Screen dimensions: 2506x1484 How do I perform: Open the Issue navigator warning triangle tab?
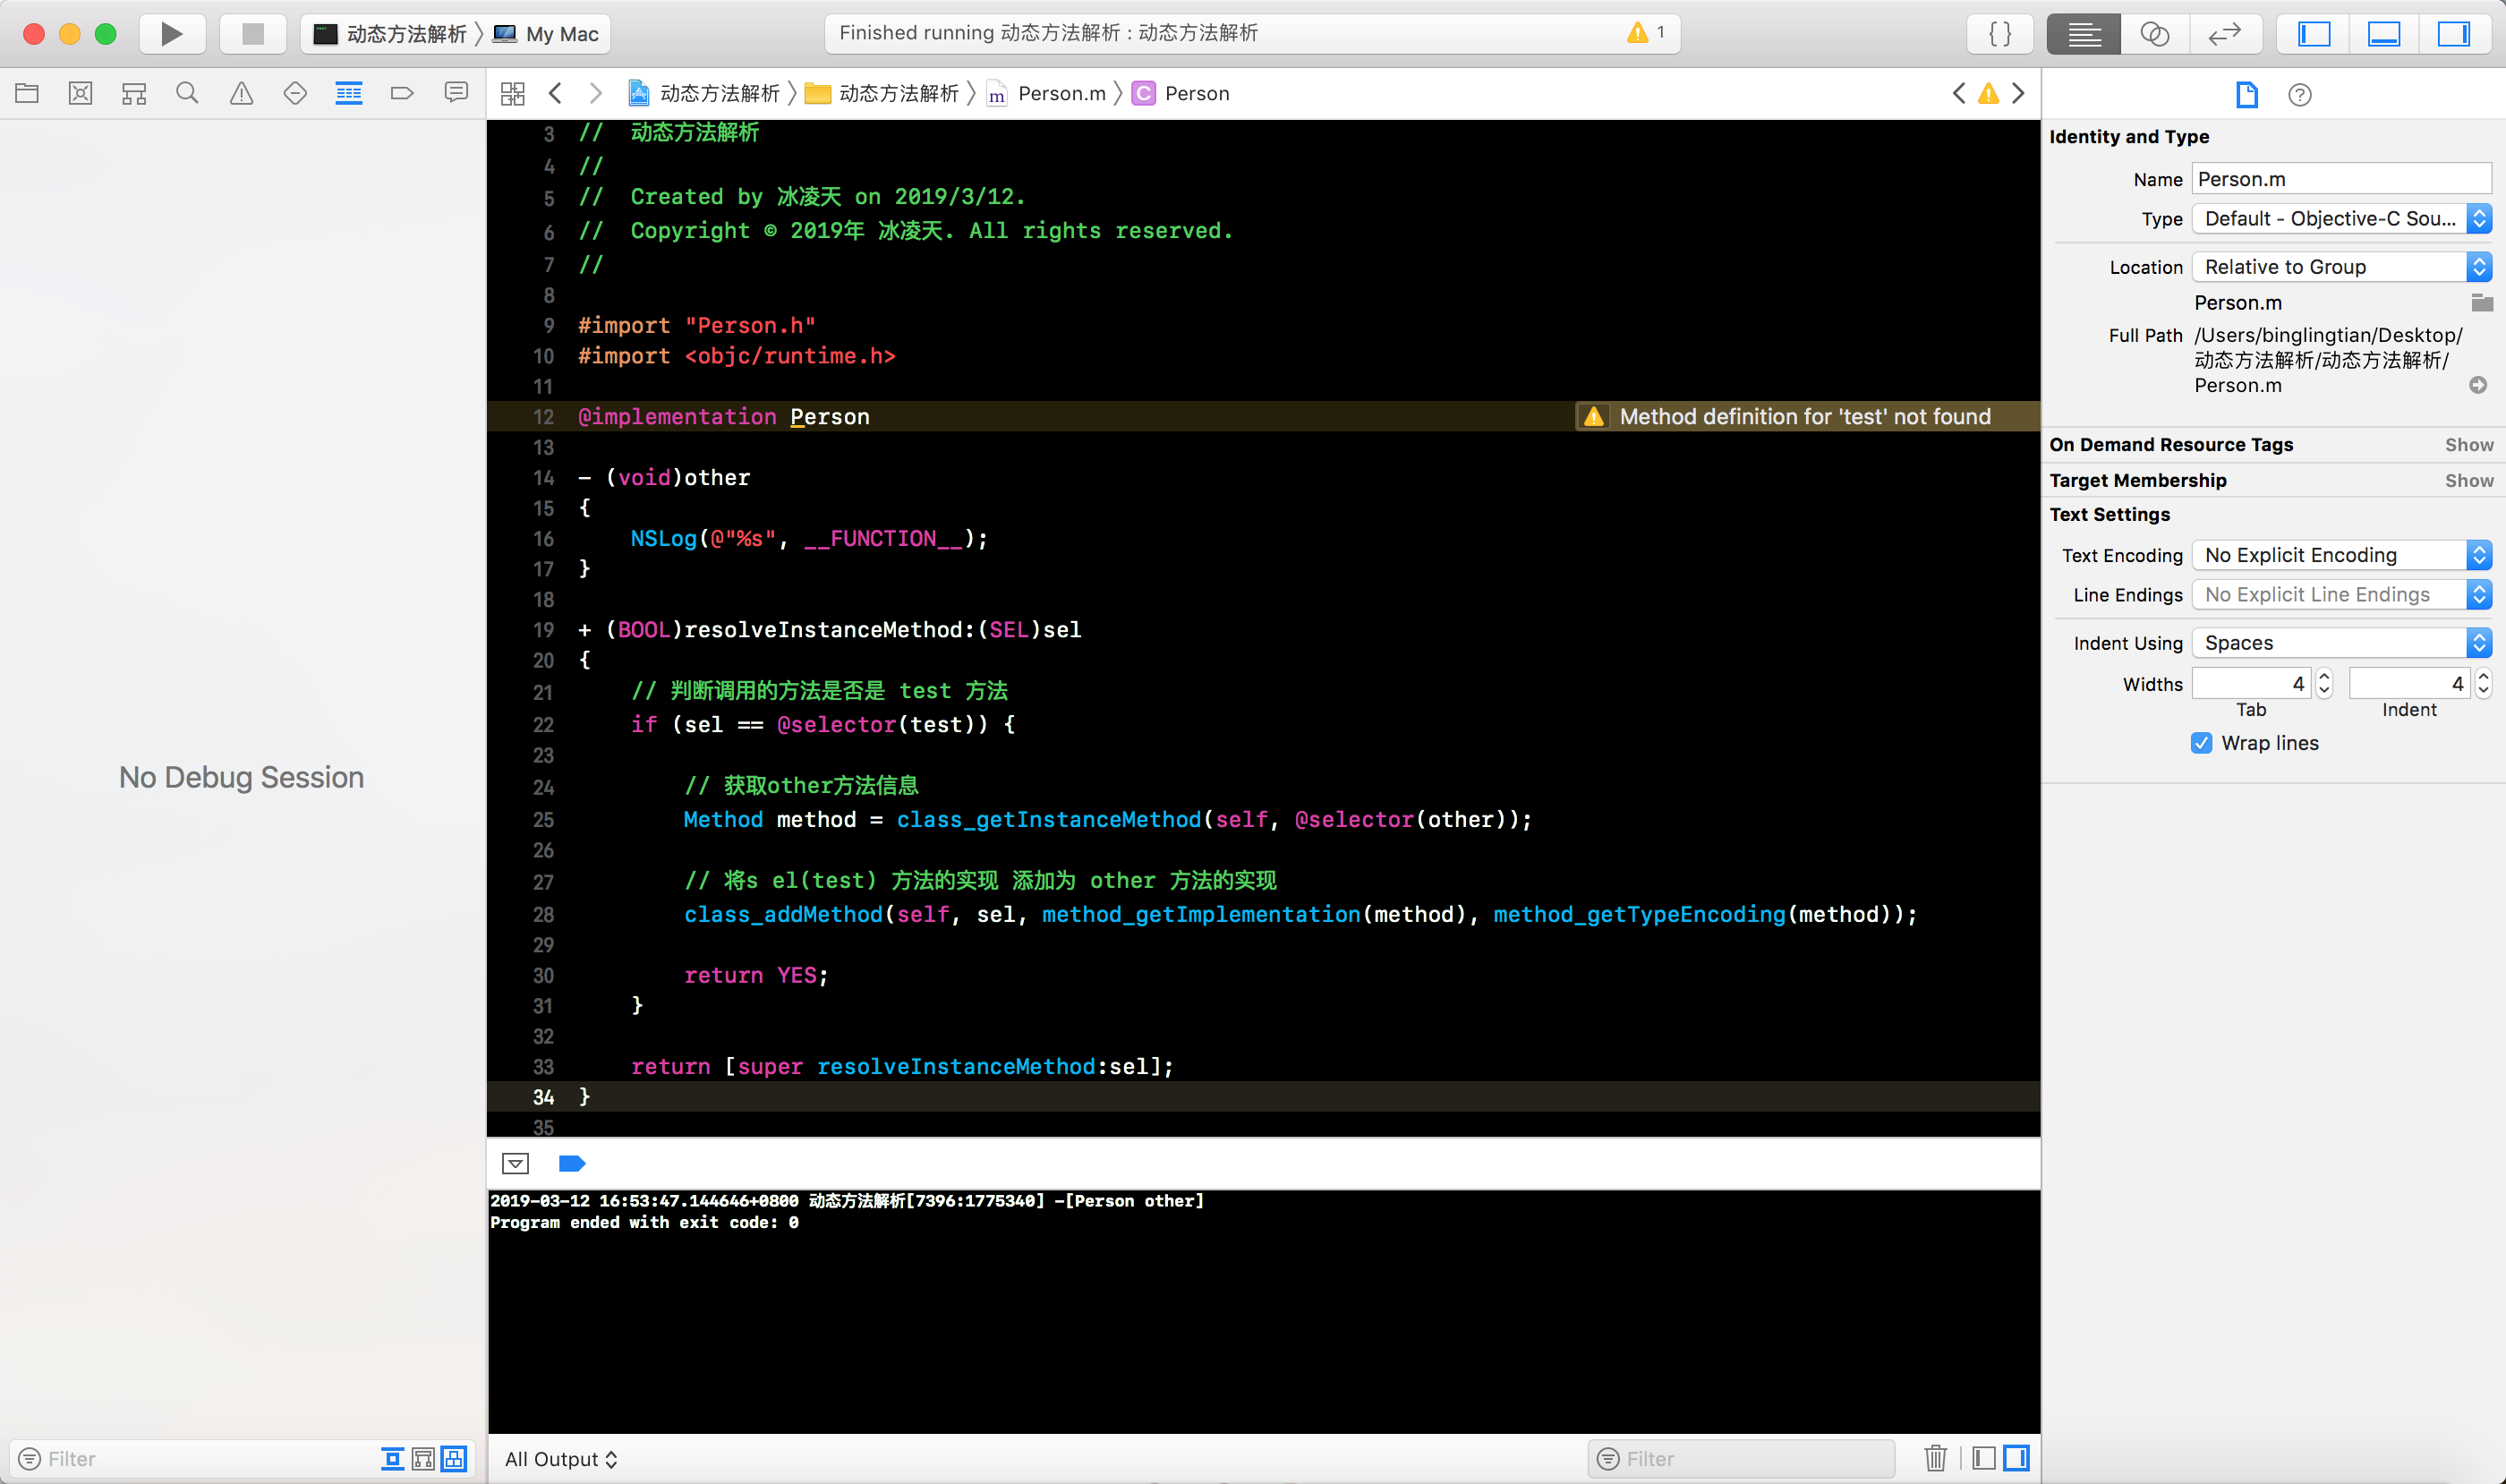(241, 94)
